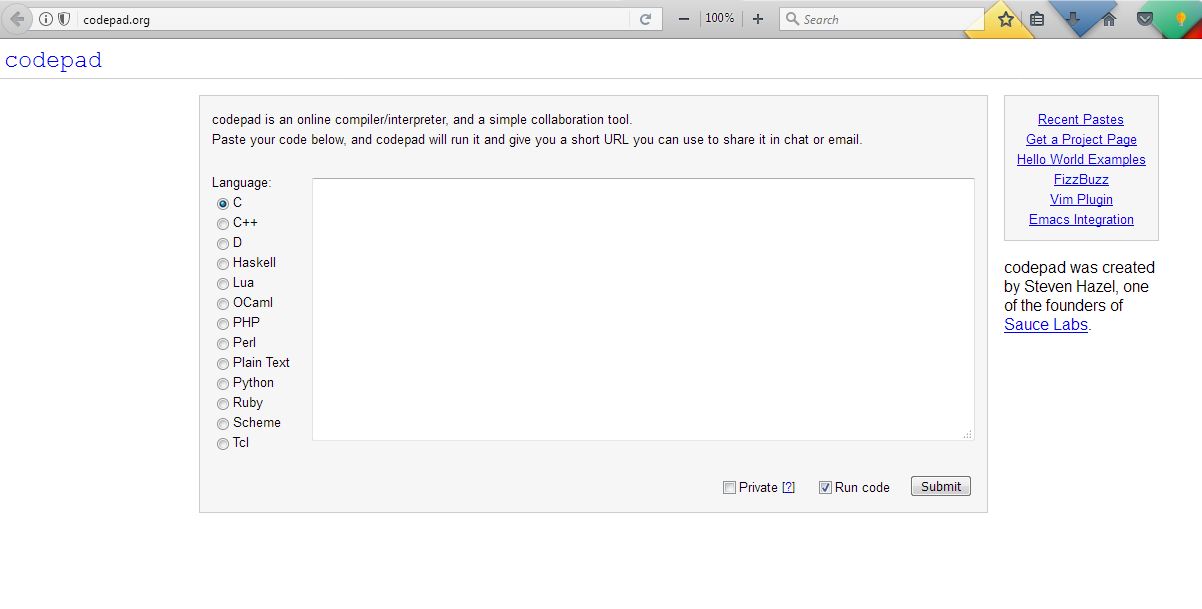Viewport: 1202px width, 609px height.
Task: Reset the 100% zoom level
Action: tap(720, 19)
